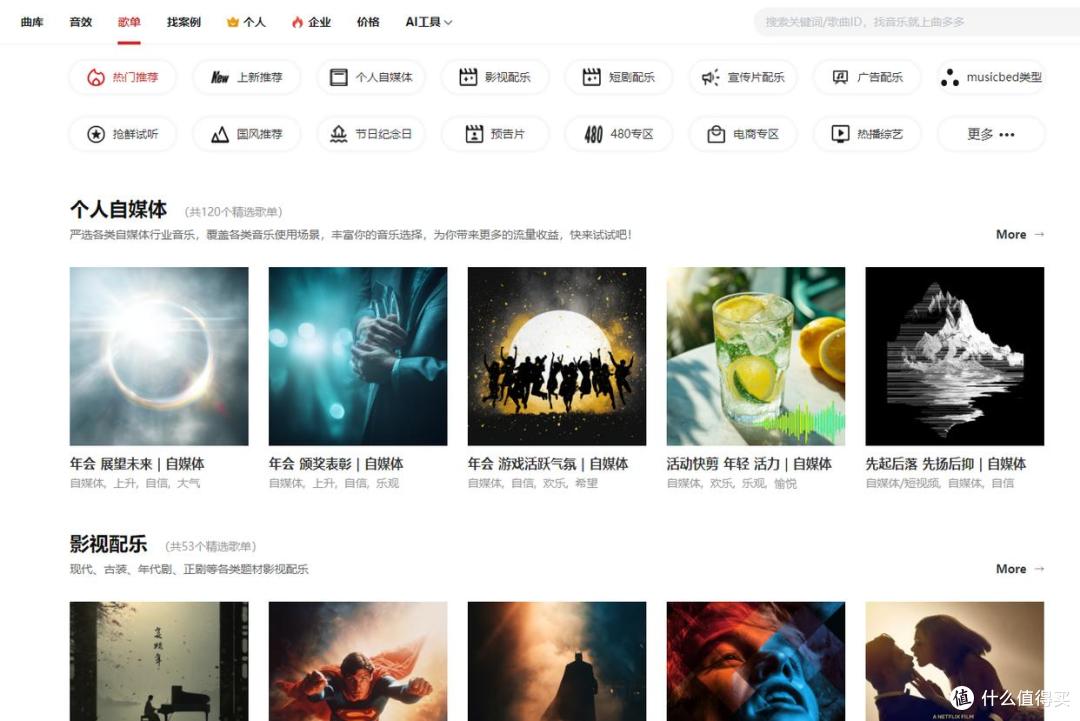Click the crown icon next to 个人
Image resolution: width=1080 pixels, height=721 pixels.
[233, 22]
